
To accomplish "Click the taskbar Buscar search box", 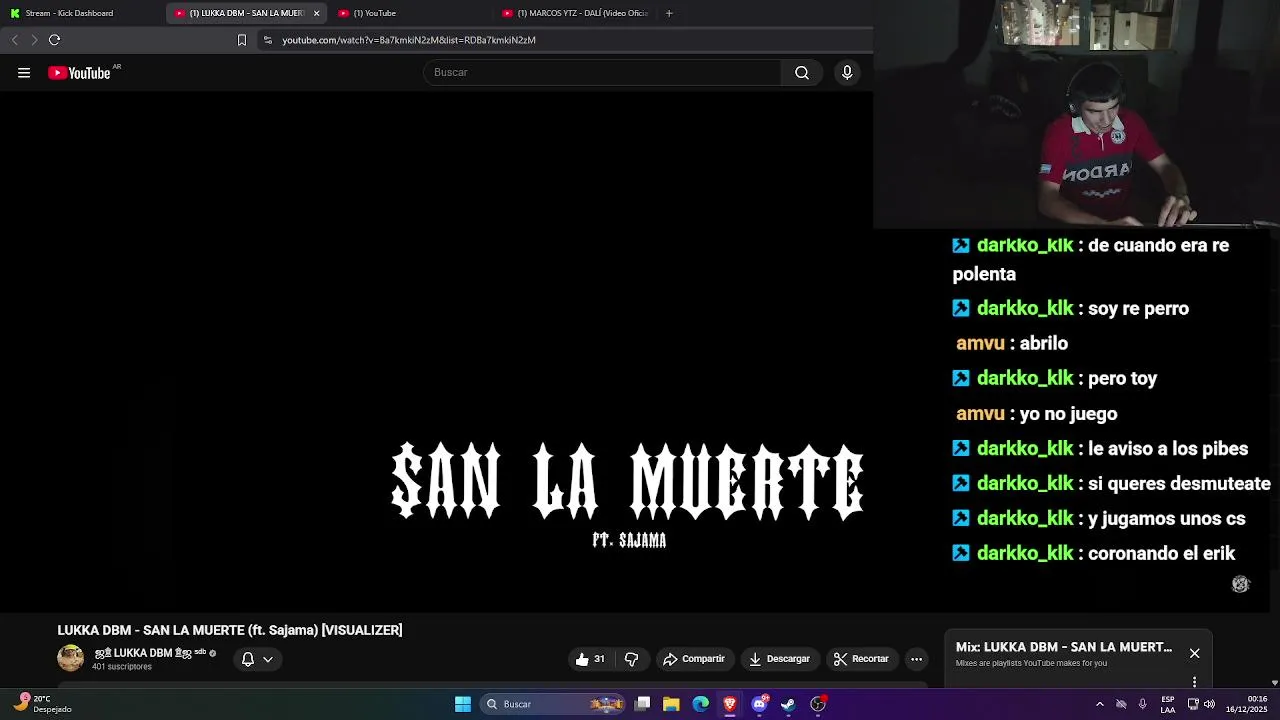I will (553, 704).
